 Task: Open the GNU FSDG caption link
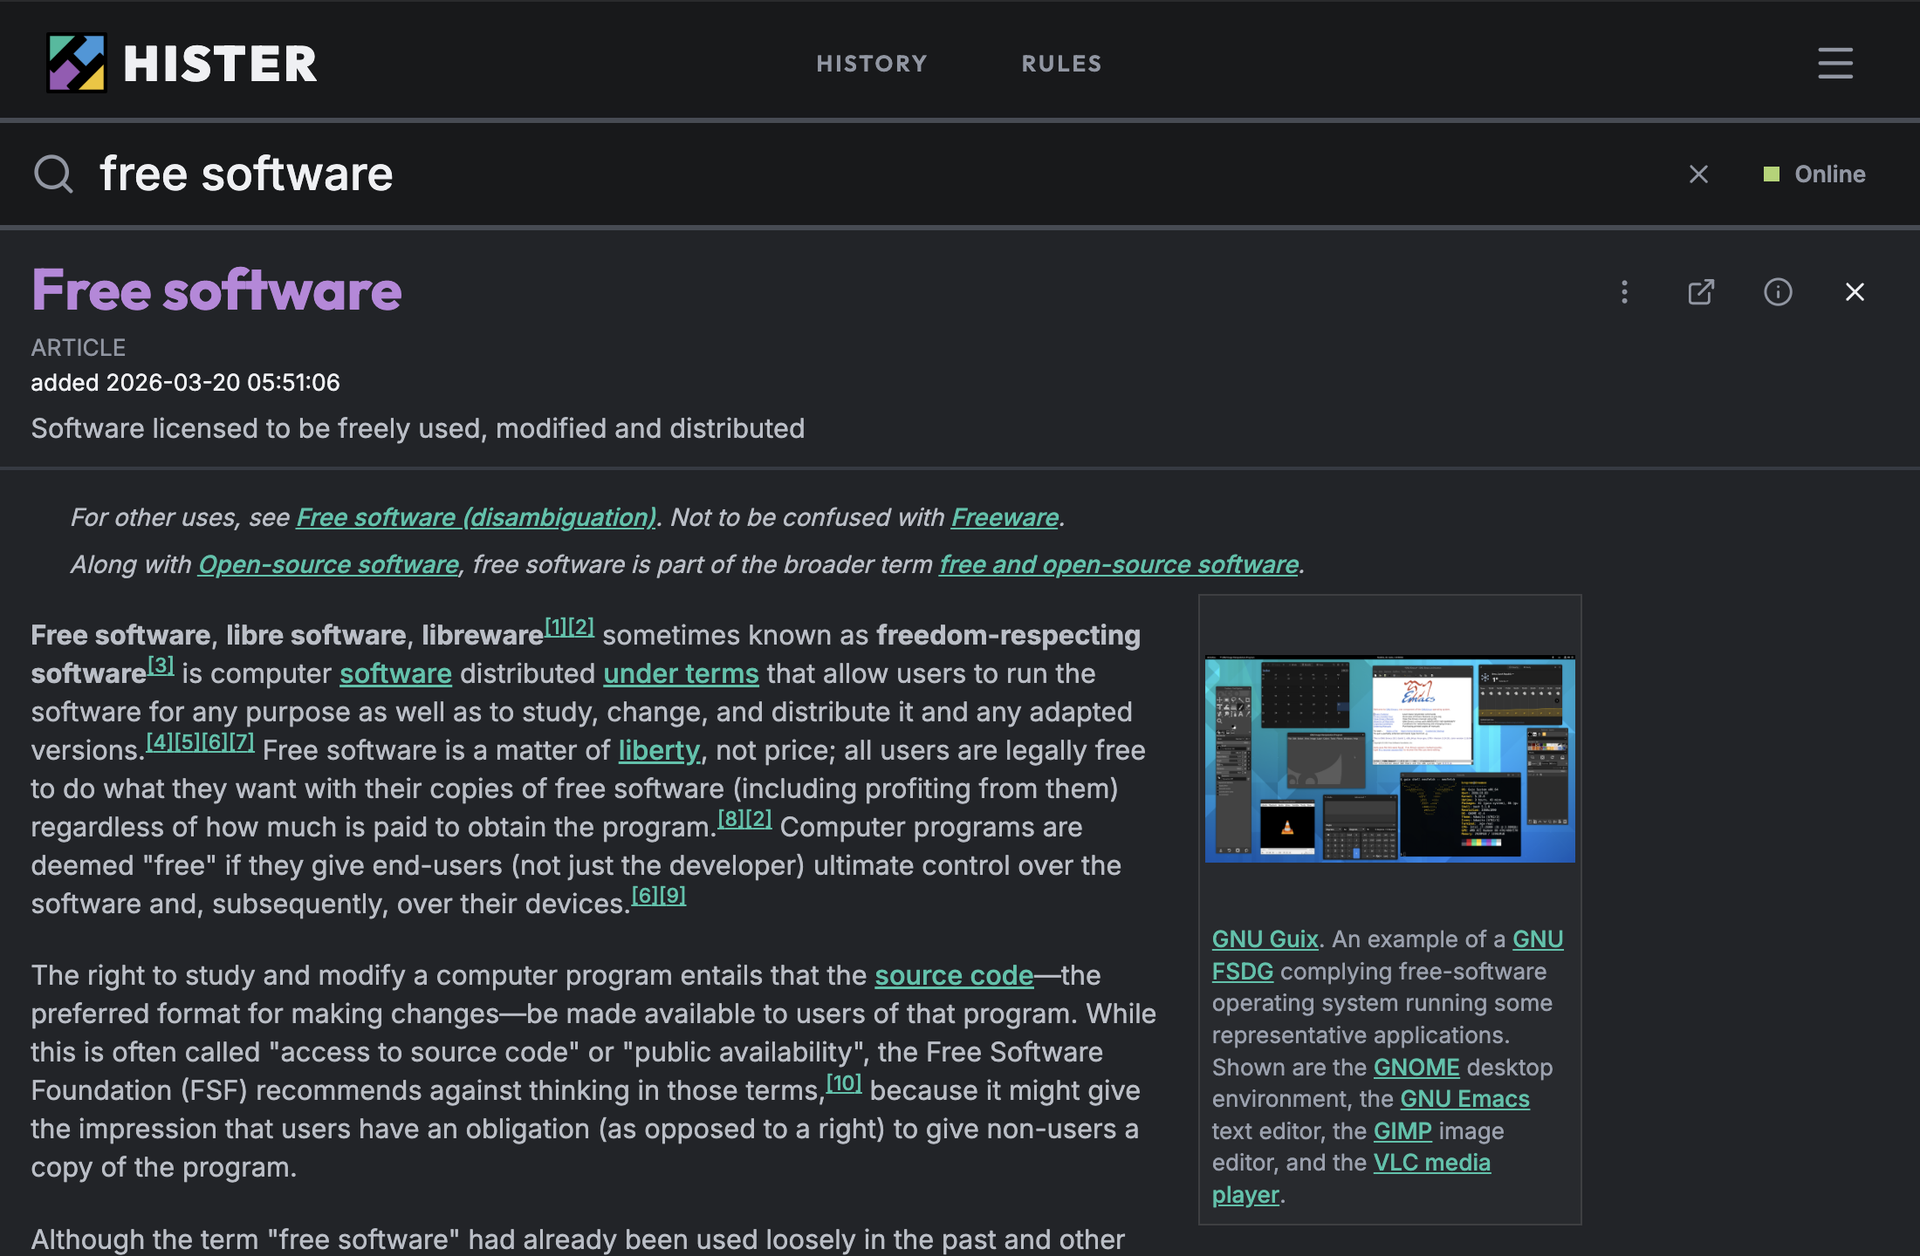click(x=1242, y=972)
